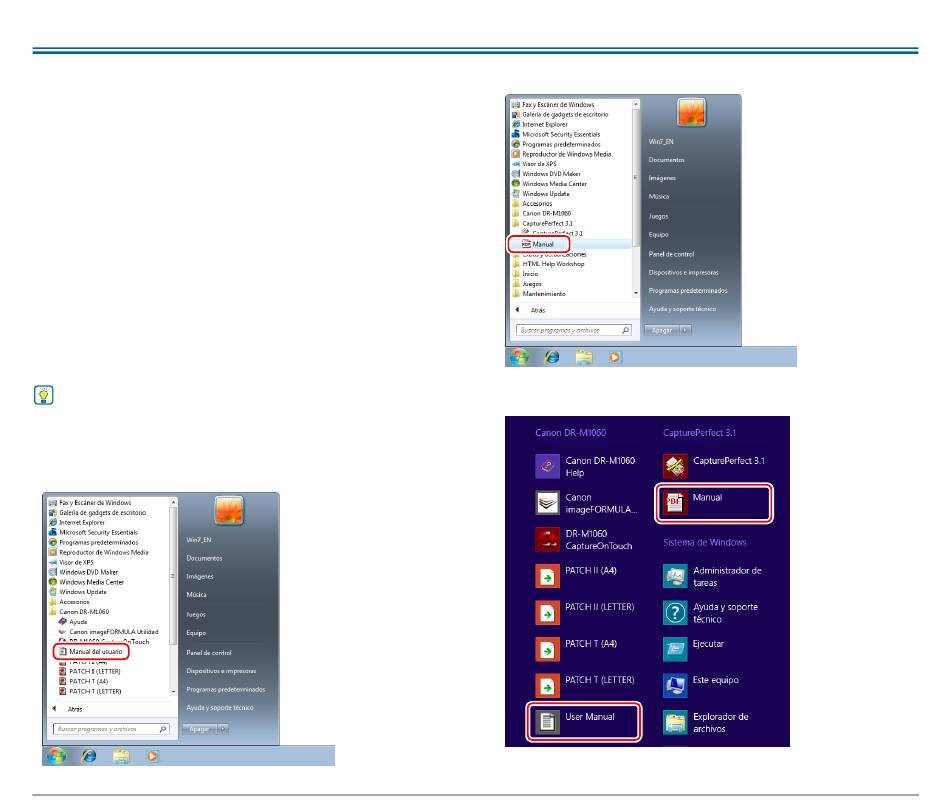The image size is (950, 803).
Task: Expand the CapturePerfect 3.1 folder in start menu
Action: point(543,223)
